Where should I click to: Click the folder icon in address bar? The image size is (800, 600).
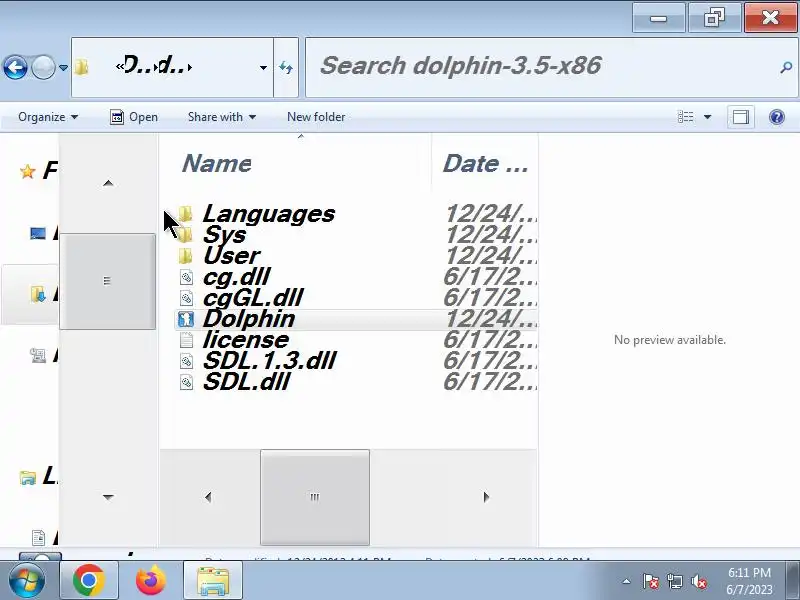click(81, 67)
